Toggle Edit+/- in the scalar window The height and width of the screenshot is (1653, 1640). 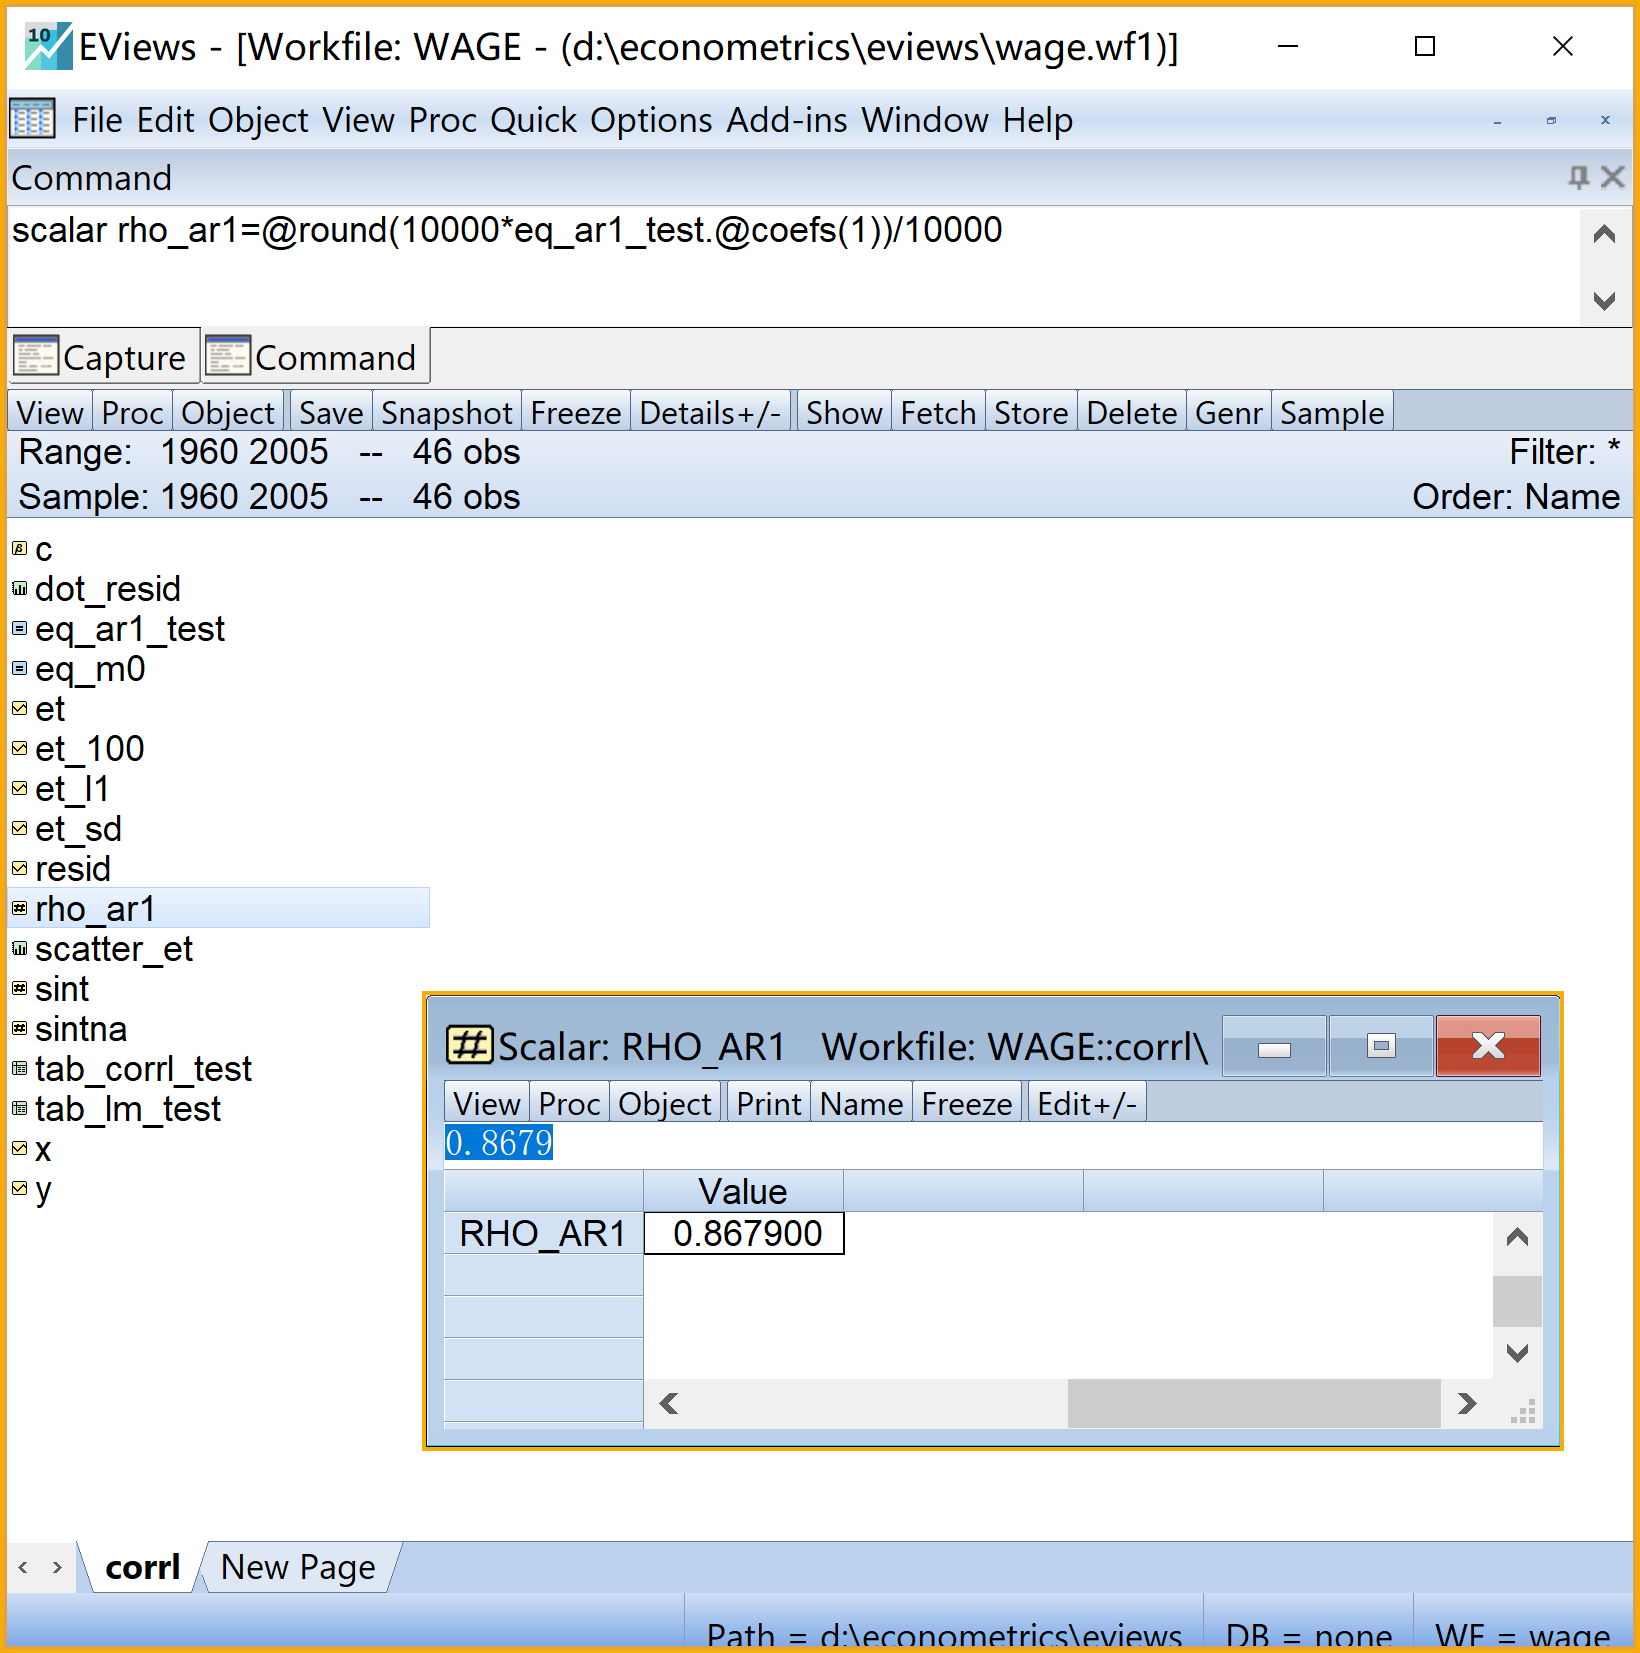coord(1086,1104)
